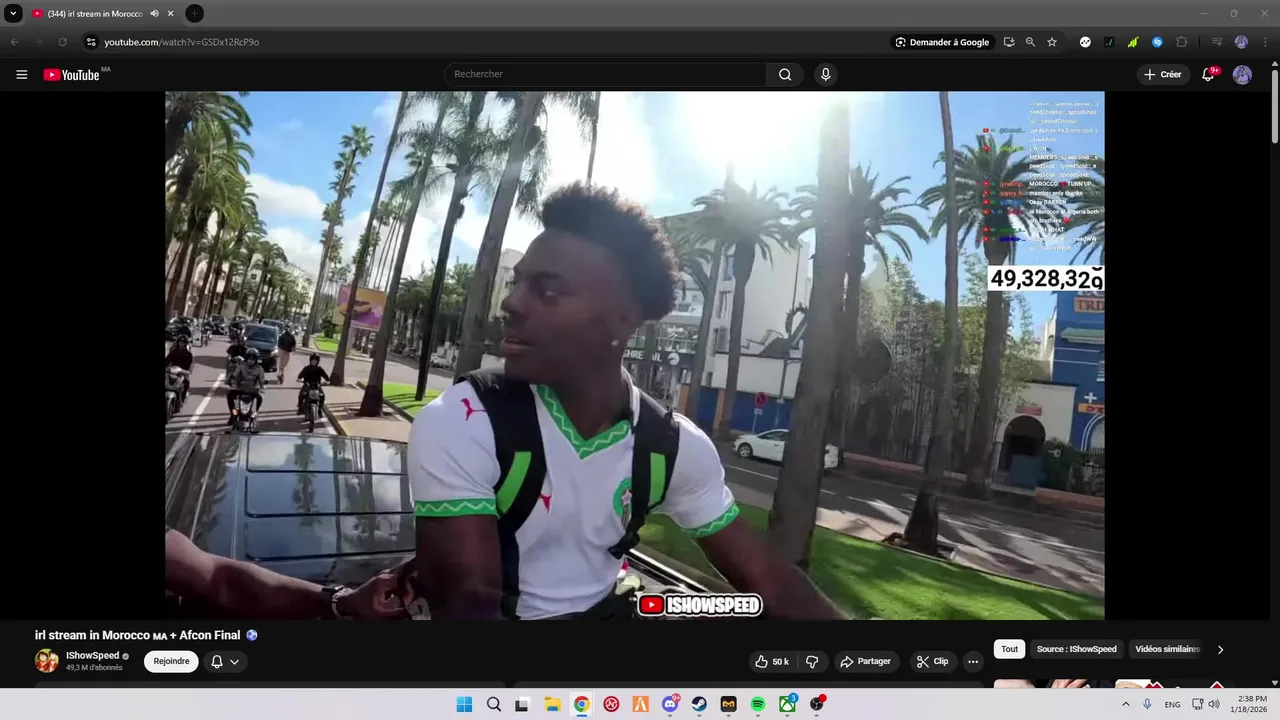Switch the ENG input language
Viewport: 1280px width, 720px height.
(1172, 704)
